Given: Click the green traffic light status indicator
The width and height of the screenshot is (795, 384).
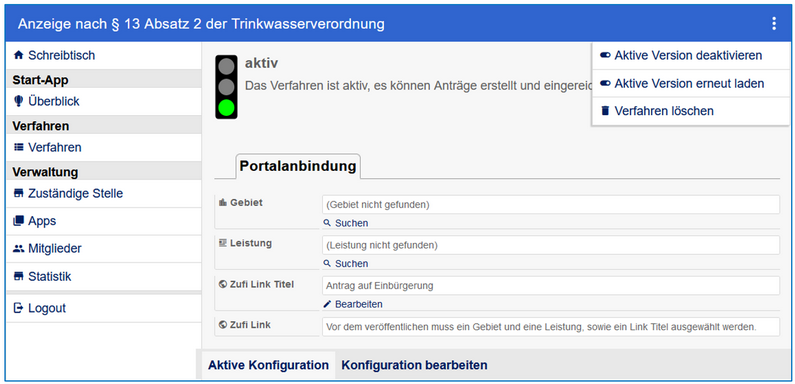Looking at the screenshot, I should pos(226,108).
